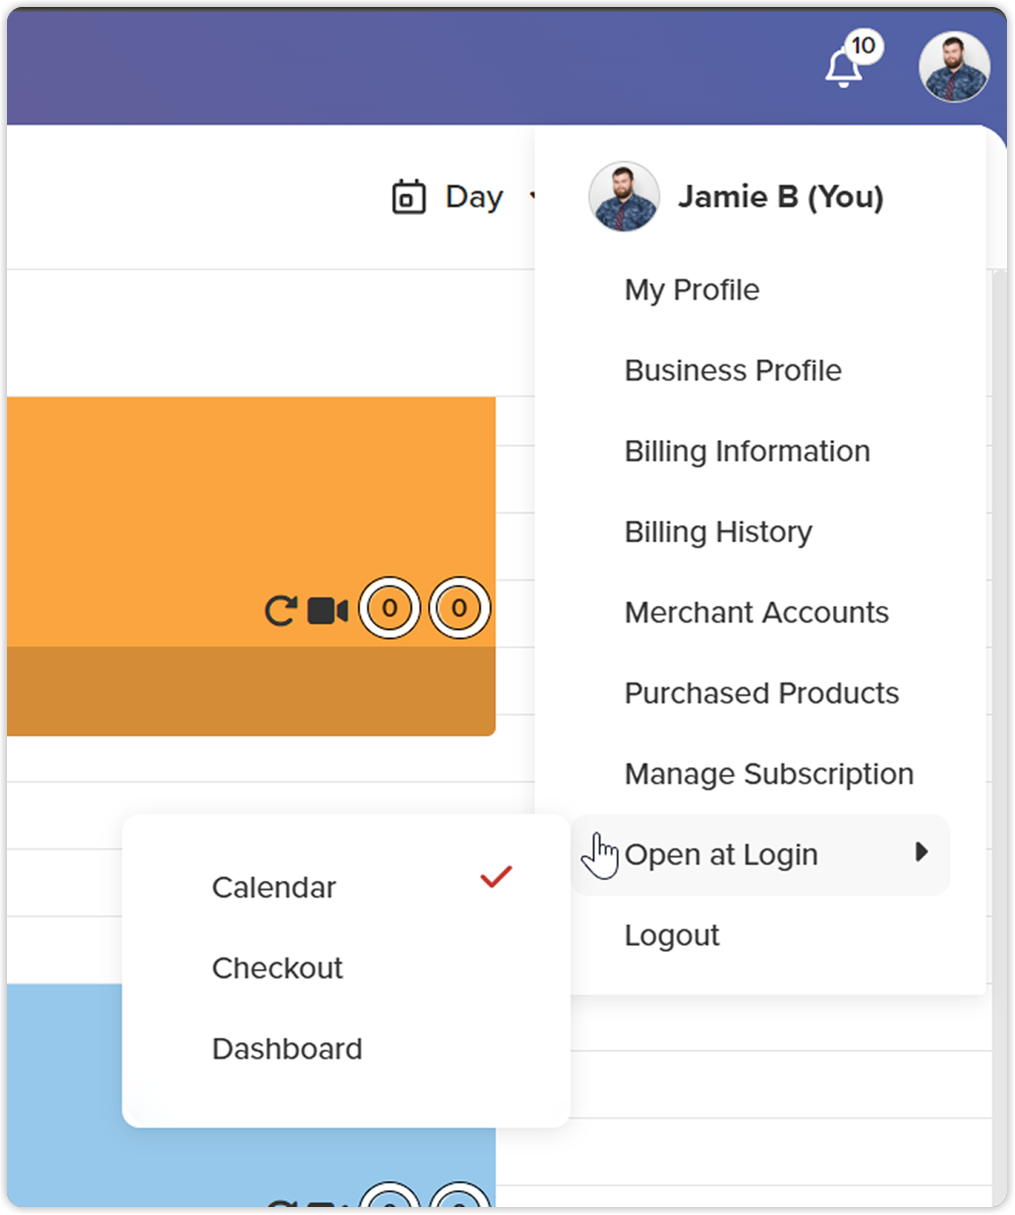Open the notification count badge showing 10
The width and height of the screenshot is (1015, 1215).
pos(864,46)
